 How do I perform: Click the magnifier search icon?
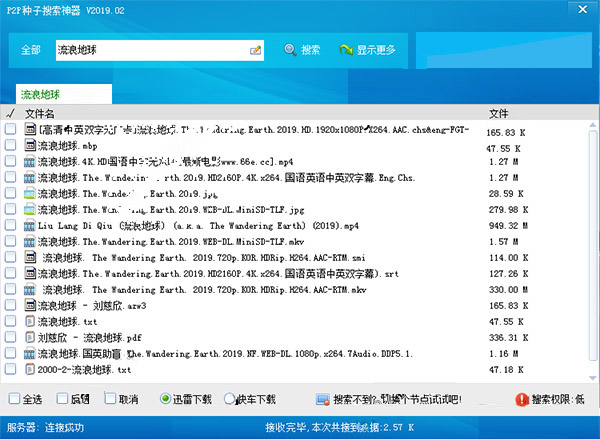coord(290,50)
